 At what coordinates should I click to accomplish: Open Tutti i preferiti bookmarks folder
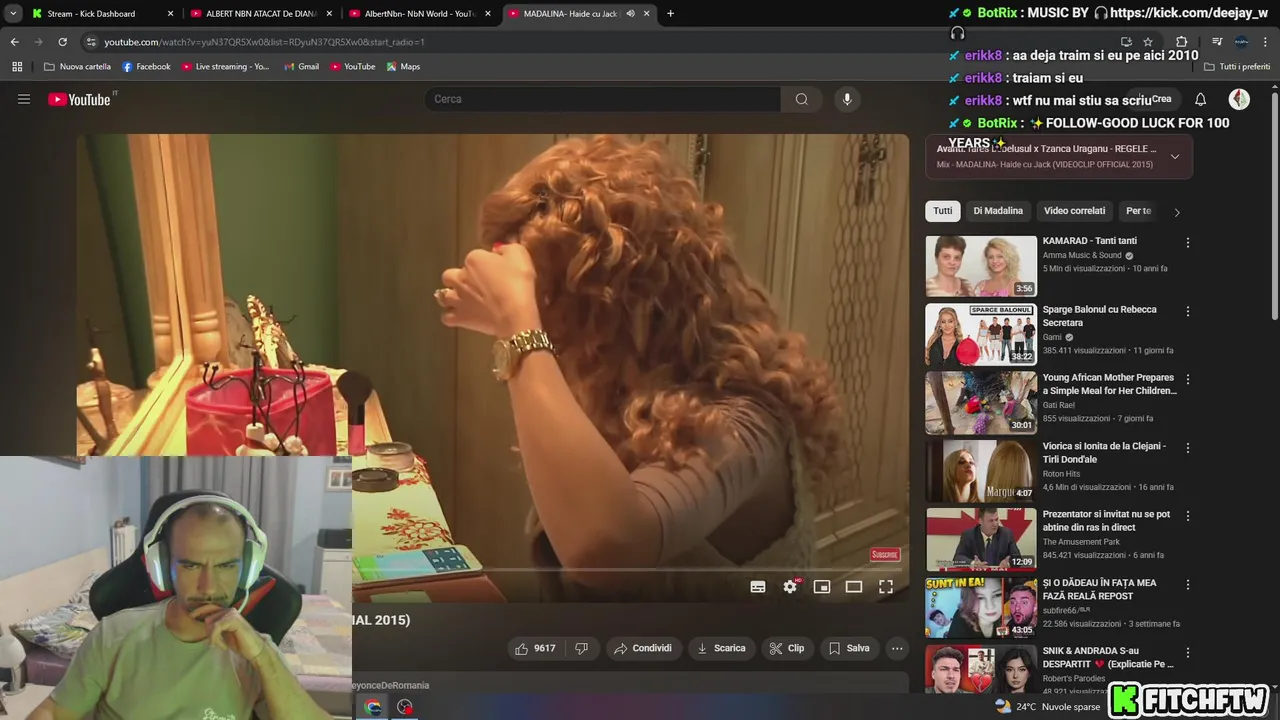pyautogui.click(x=1237, y=67)
